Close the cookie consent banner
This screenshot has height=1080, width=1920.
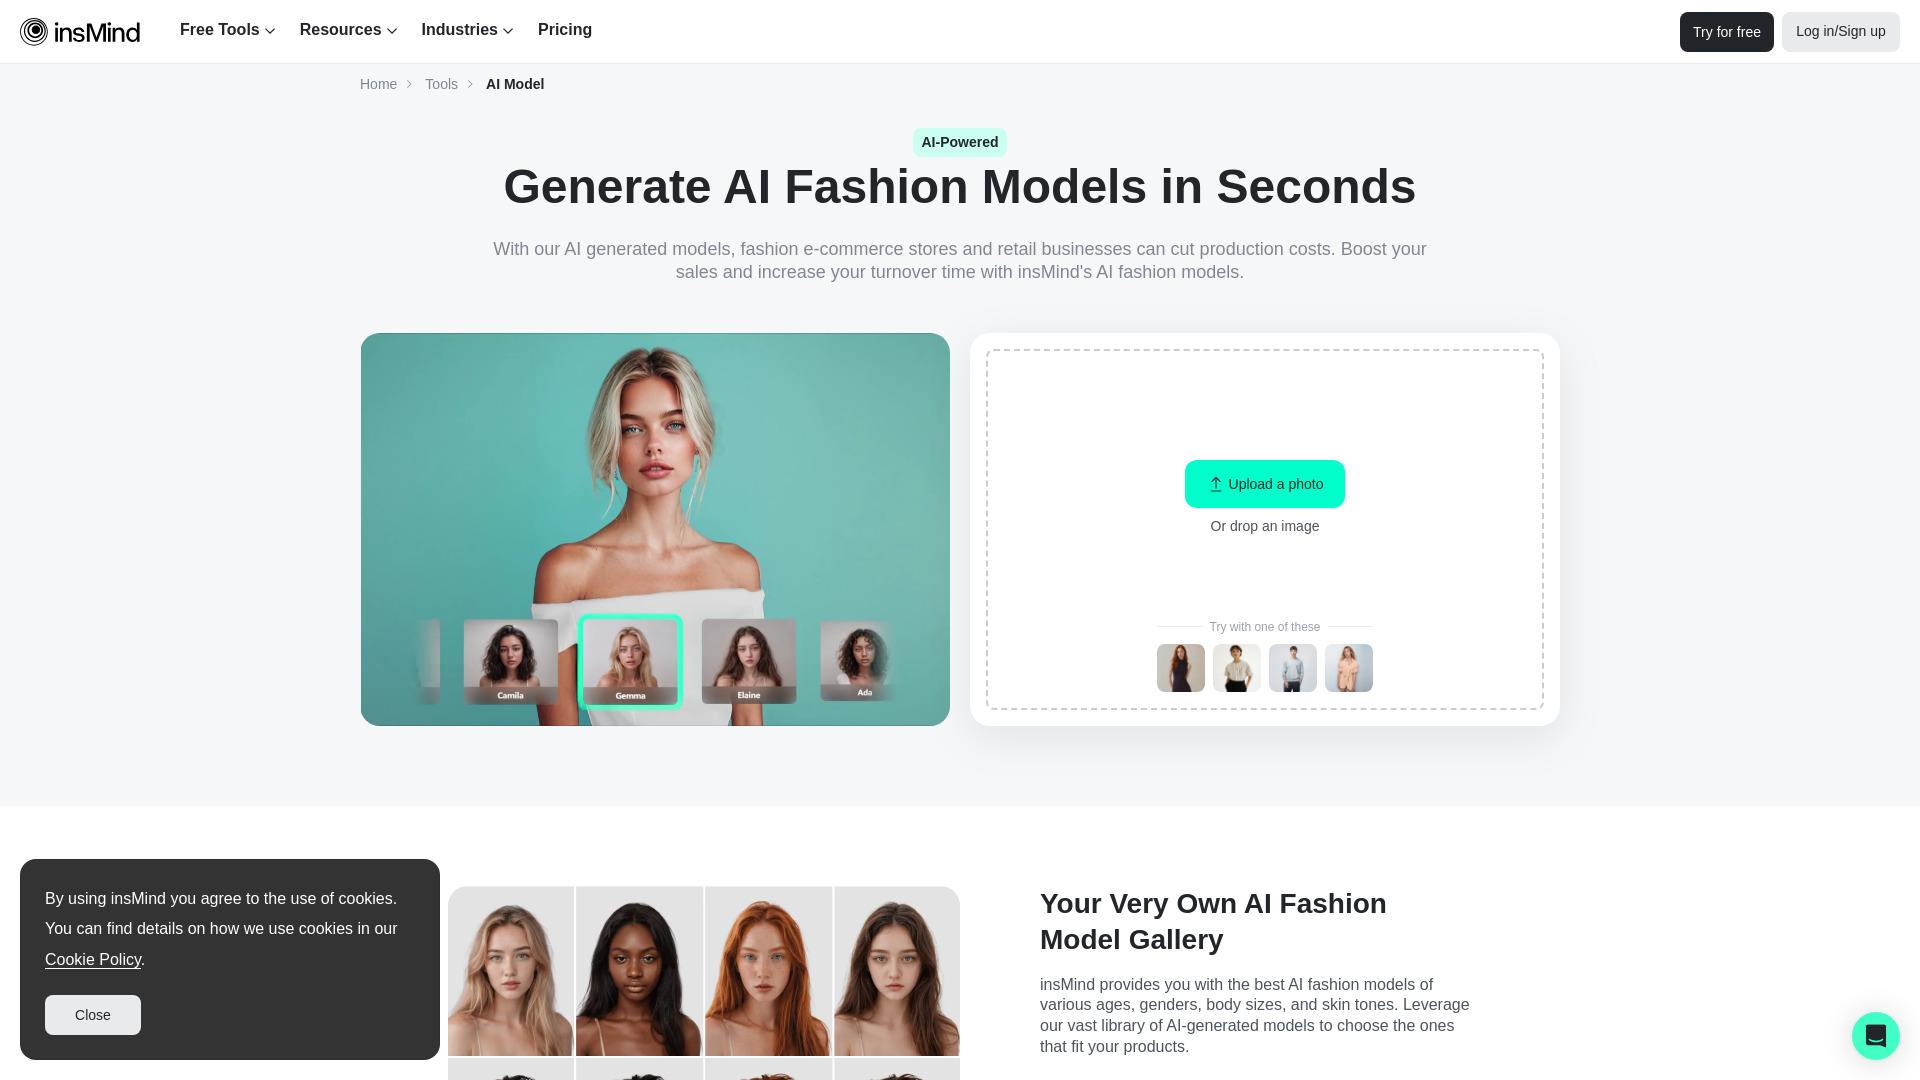tap(92, 1014)
